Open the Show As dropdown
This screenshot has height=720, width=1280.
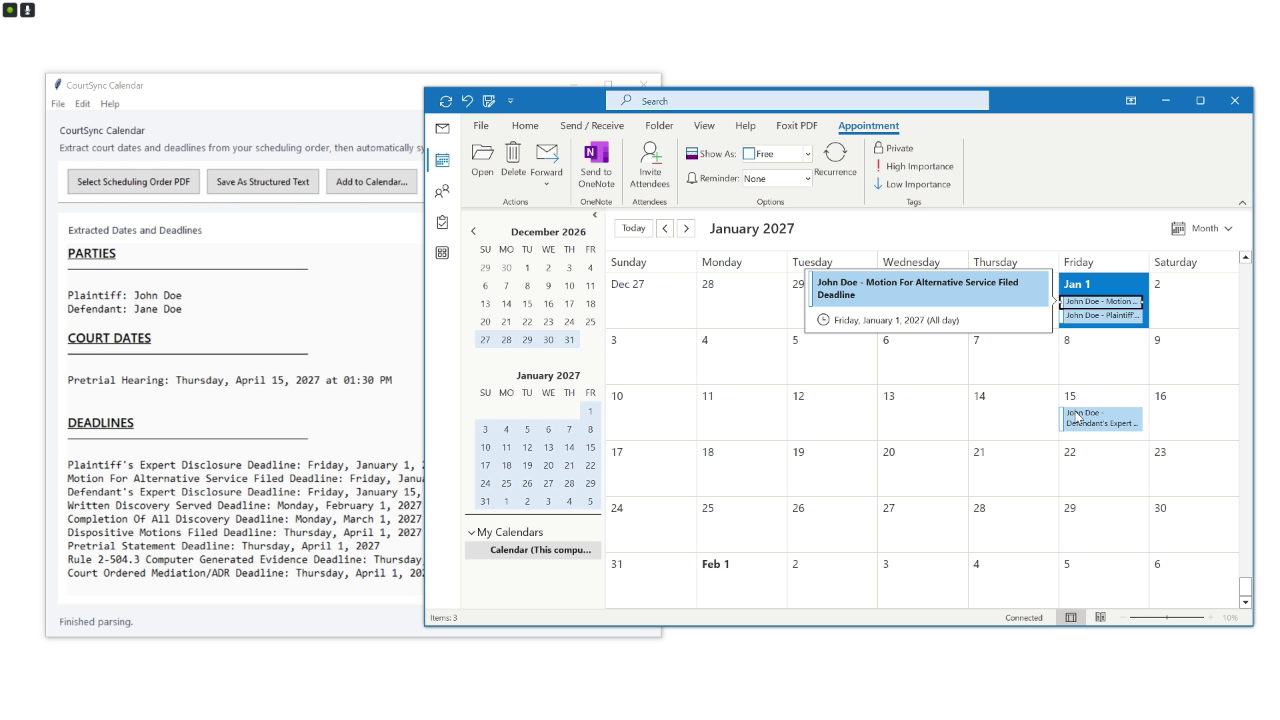click(808, 154)
